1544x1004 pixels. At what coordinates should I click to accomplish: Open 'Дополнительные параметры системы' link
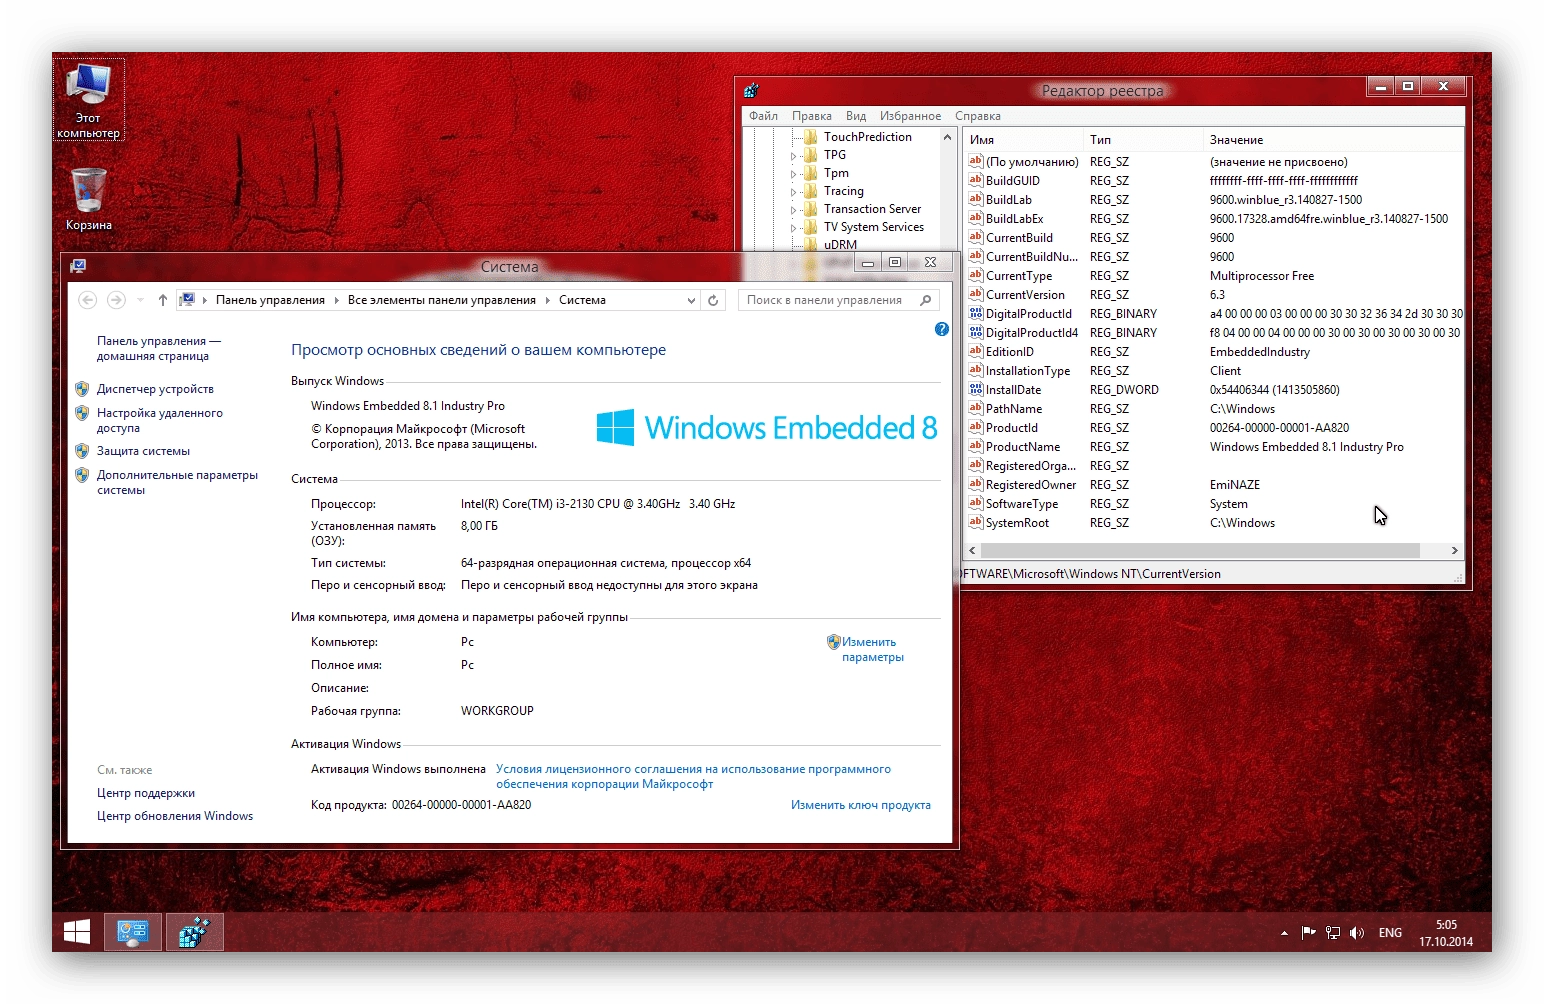177,482
